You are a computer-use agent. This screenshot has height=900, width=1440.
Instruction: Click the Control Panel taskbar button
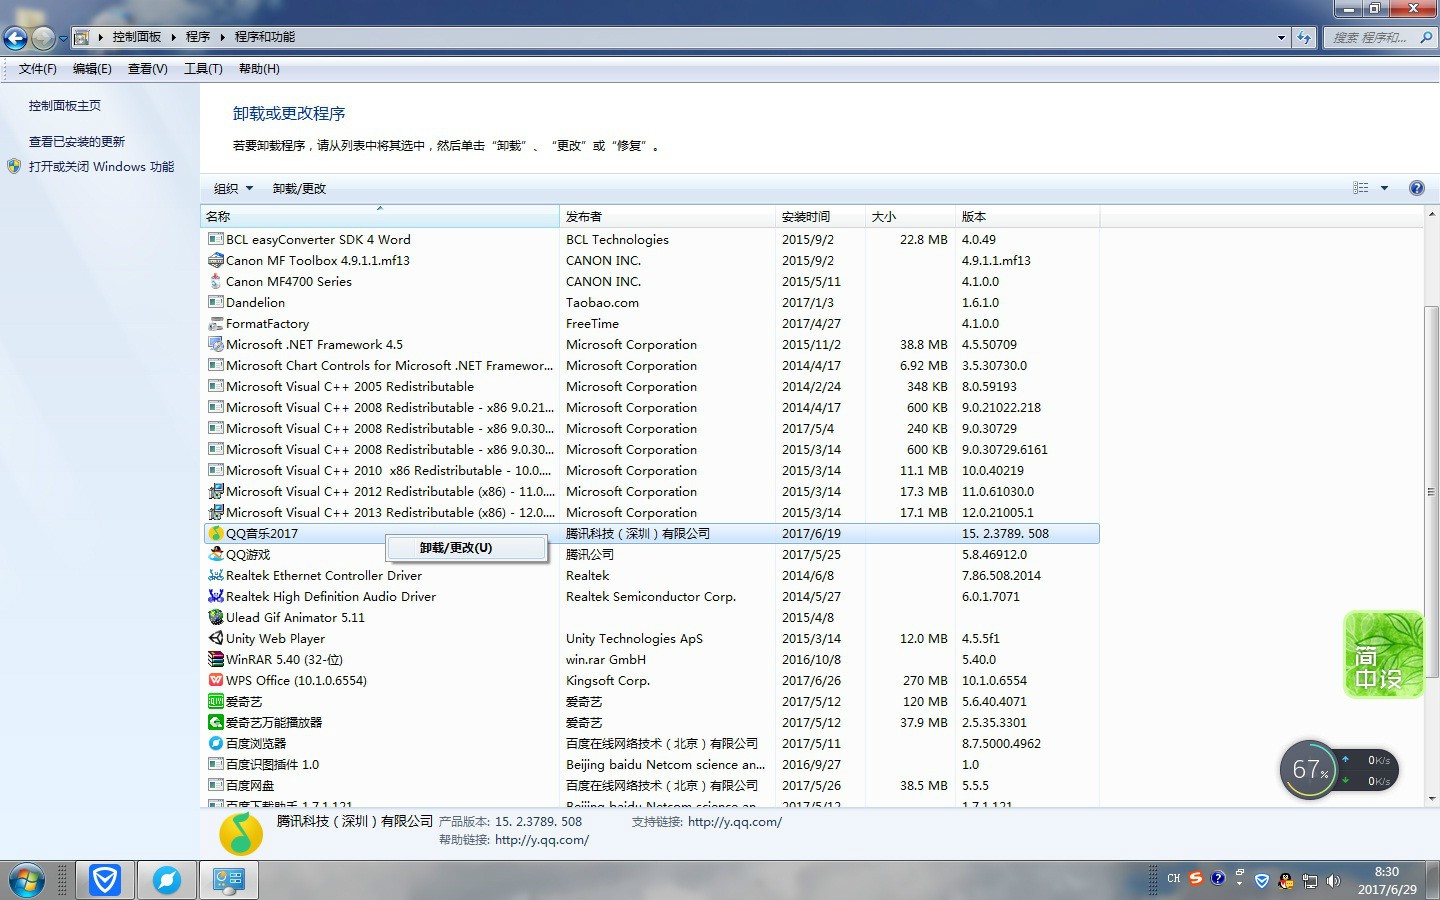229,880
